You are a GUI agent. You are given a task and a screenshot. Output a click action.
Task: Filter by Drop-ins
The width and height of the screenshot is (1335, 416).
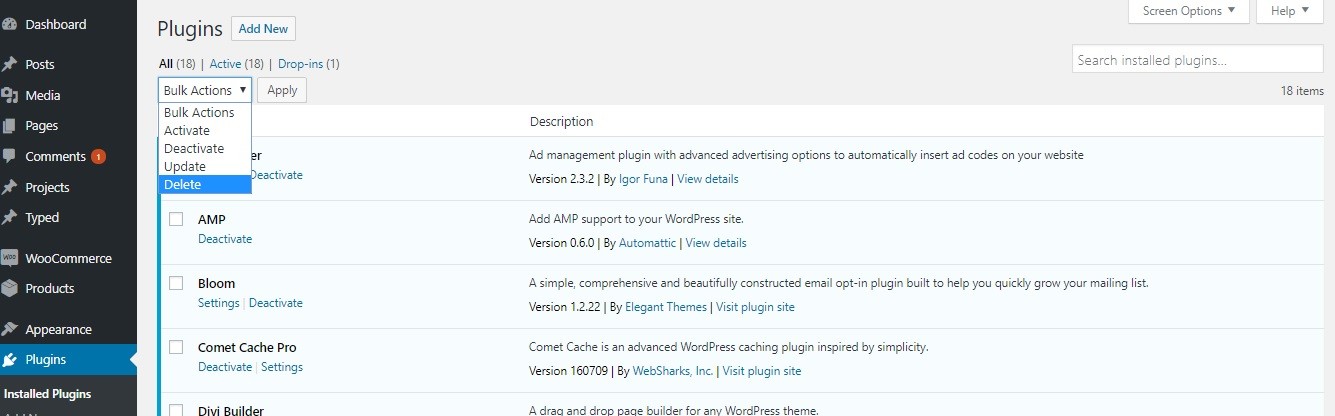click(x=300, y=64)
